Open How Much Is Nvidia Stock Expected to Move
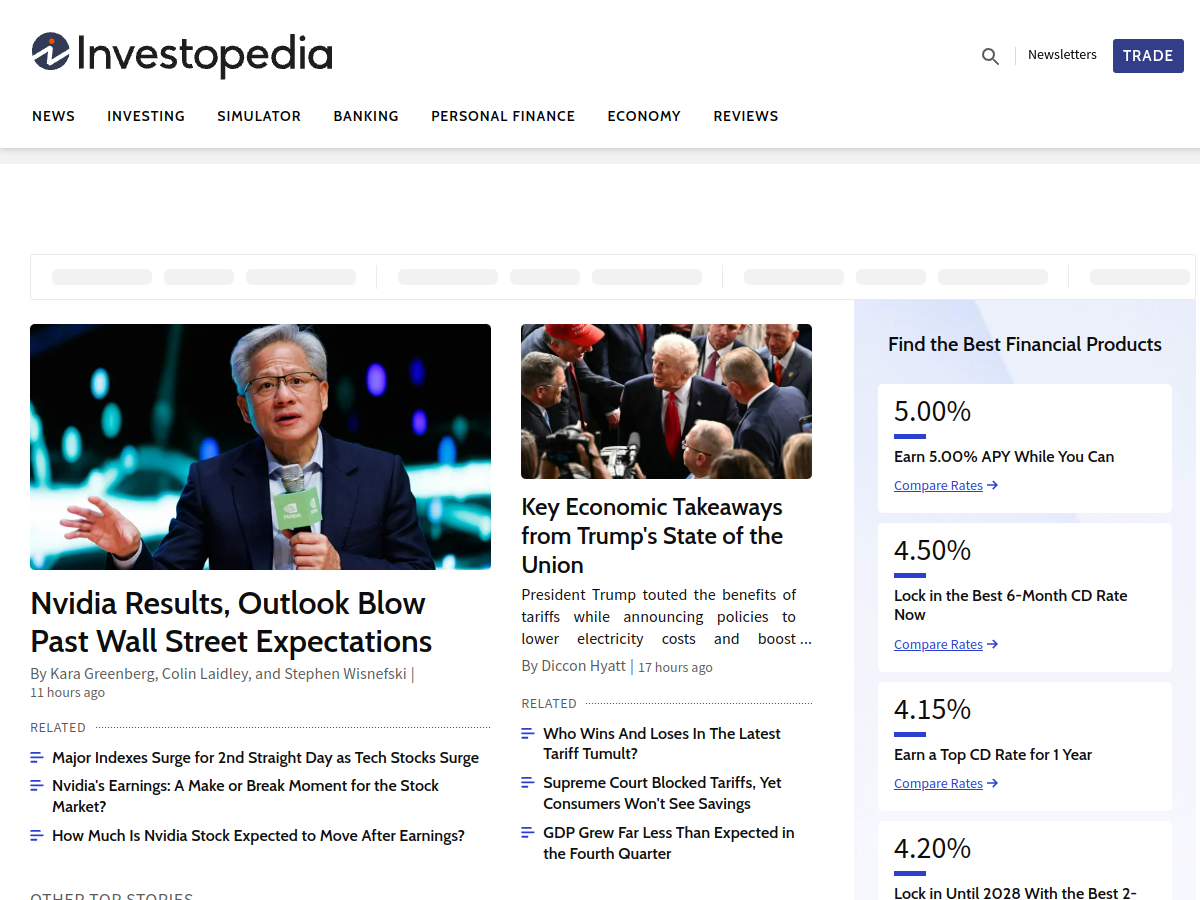The height and width of the screenshot is (900, 1200). click(x=258, y=836)
